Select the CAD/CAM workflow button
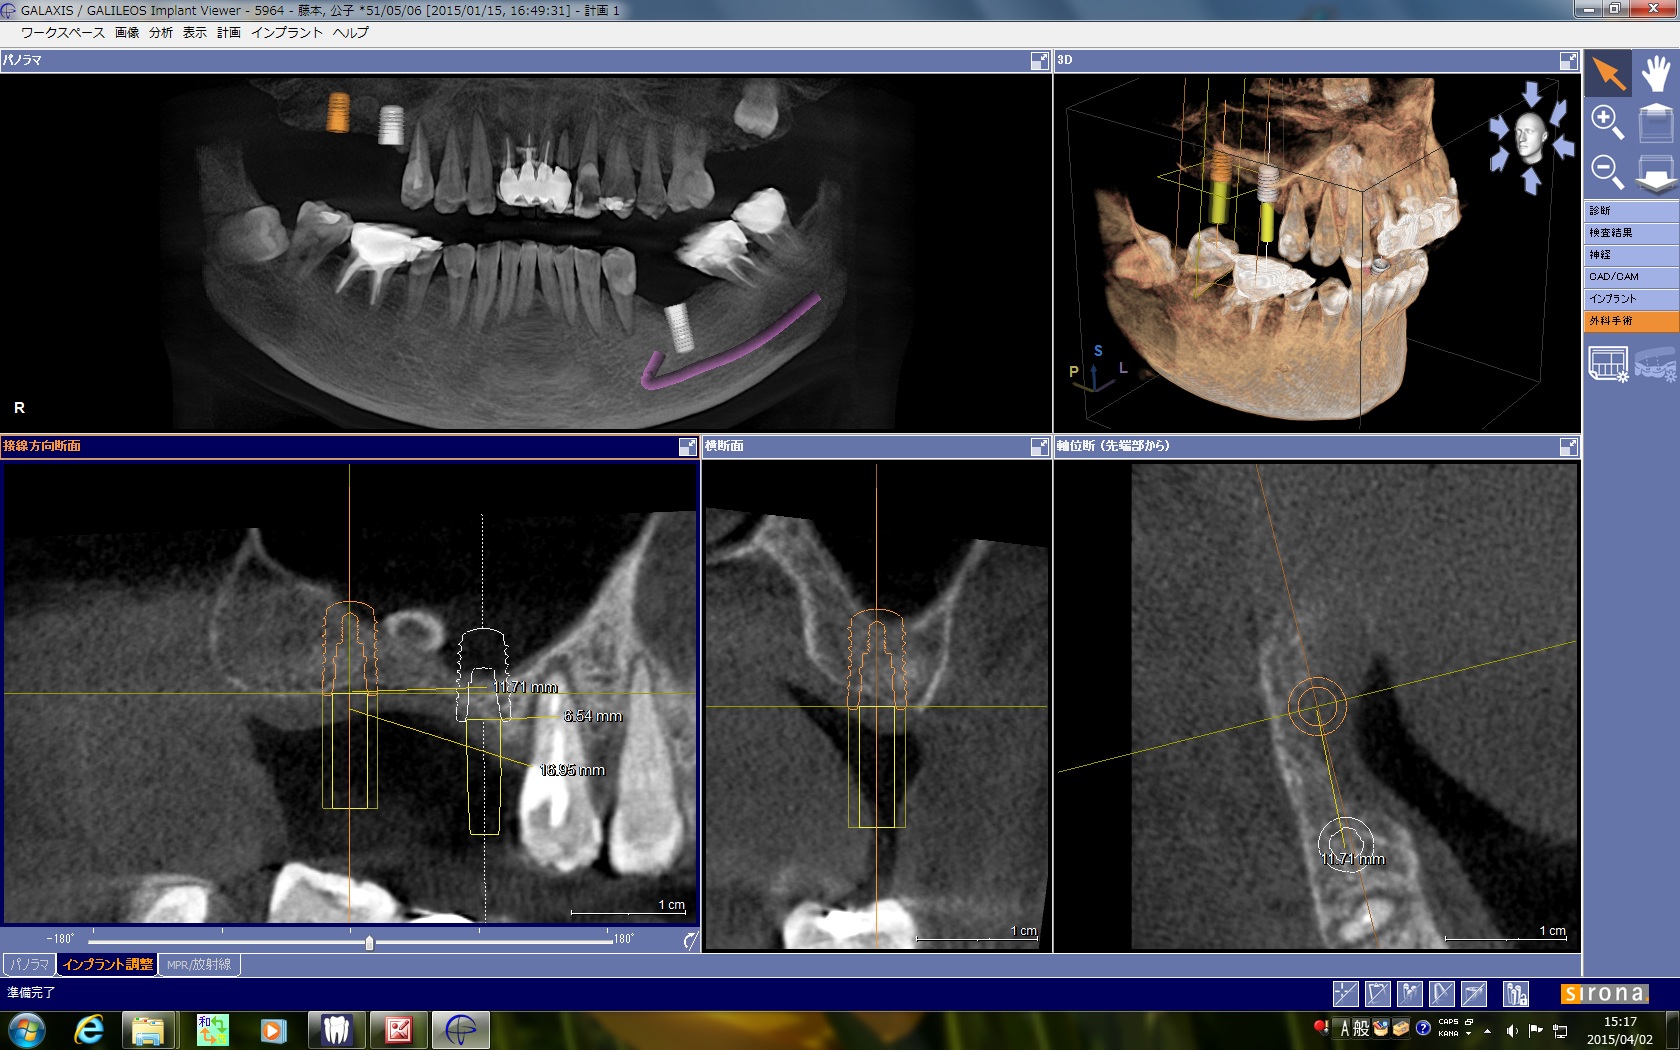This screenshot has width=1680, height=1050. click(x=1630, y=277)
